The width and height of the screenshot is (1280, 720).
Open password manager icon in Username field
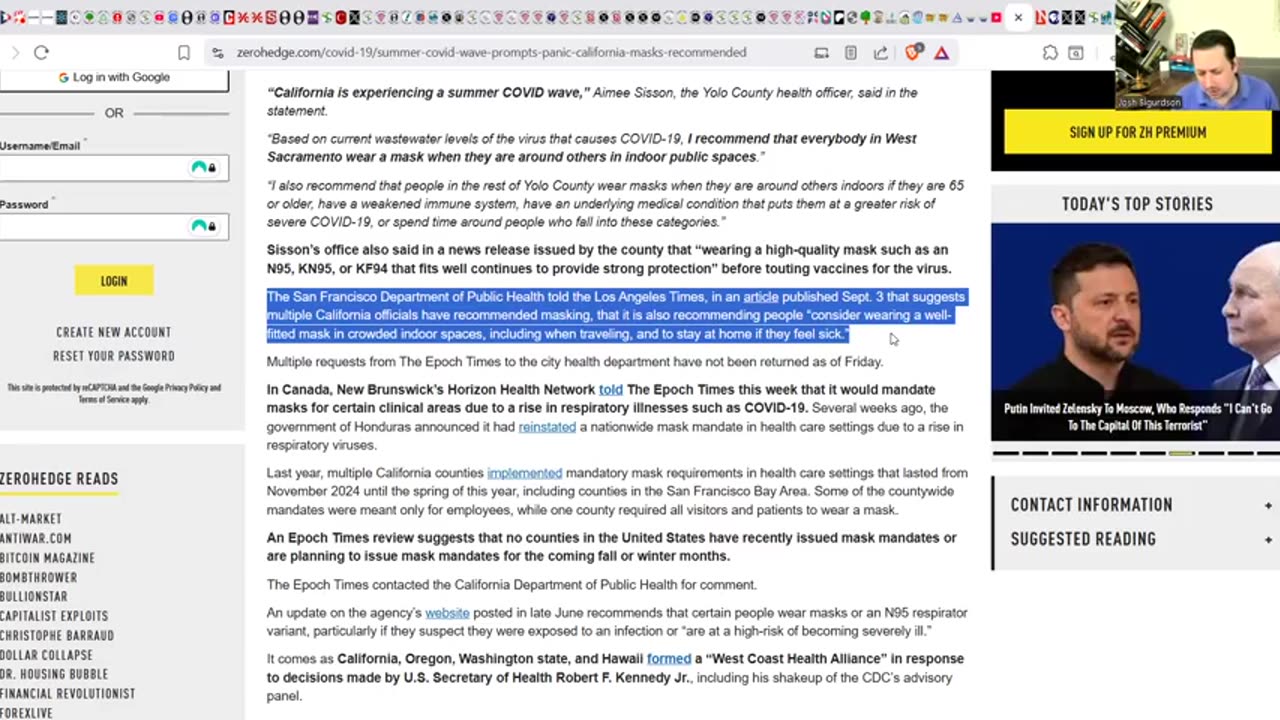204,168
